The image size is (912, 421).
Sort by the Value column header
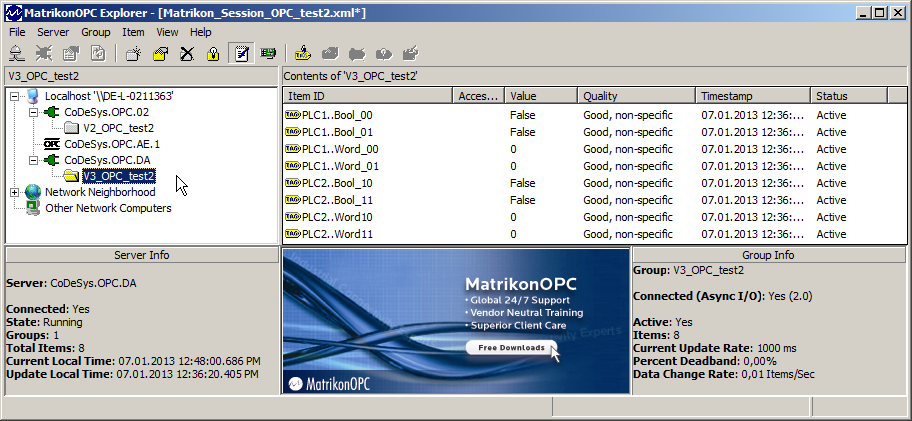tap(541, 96)
